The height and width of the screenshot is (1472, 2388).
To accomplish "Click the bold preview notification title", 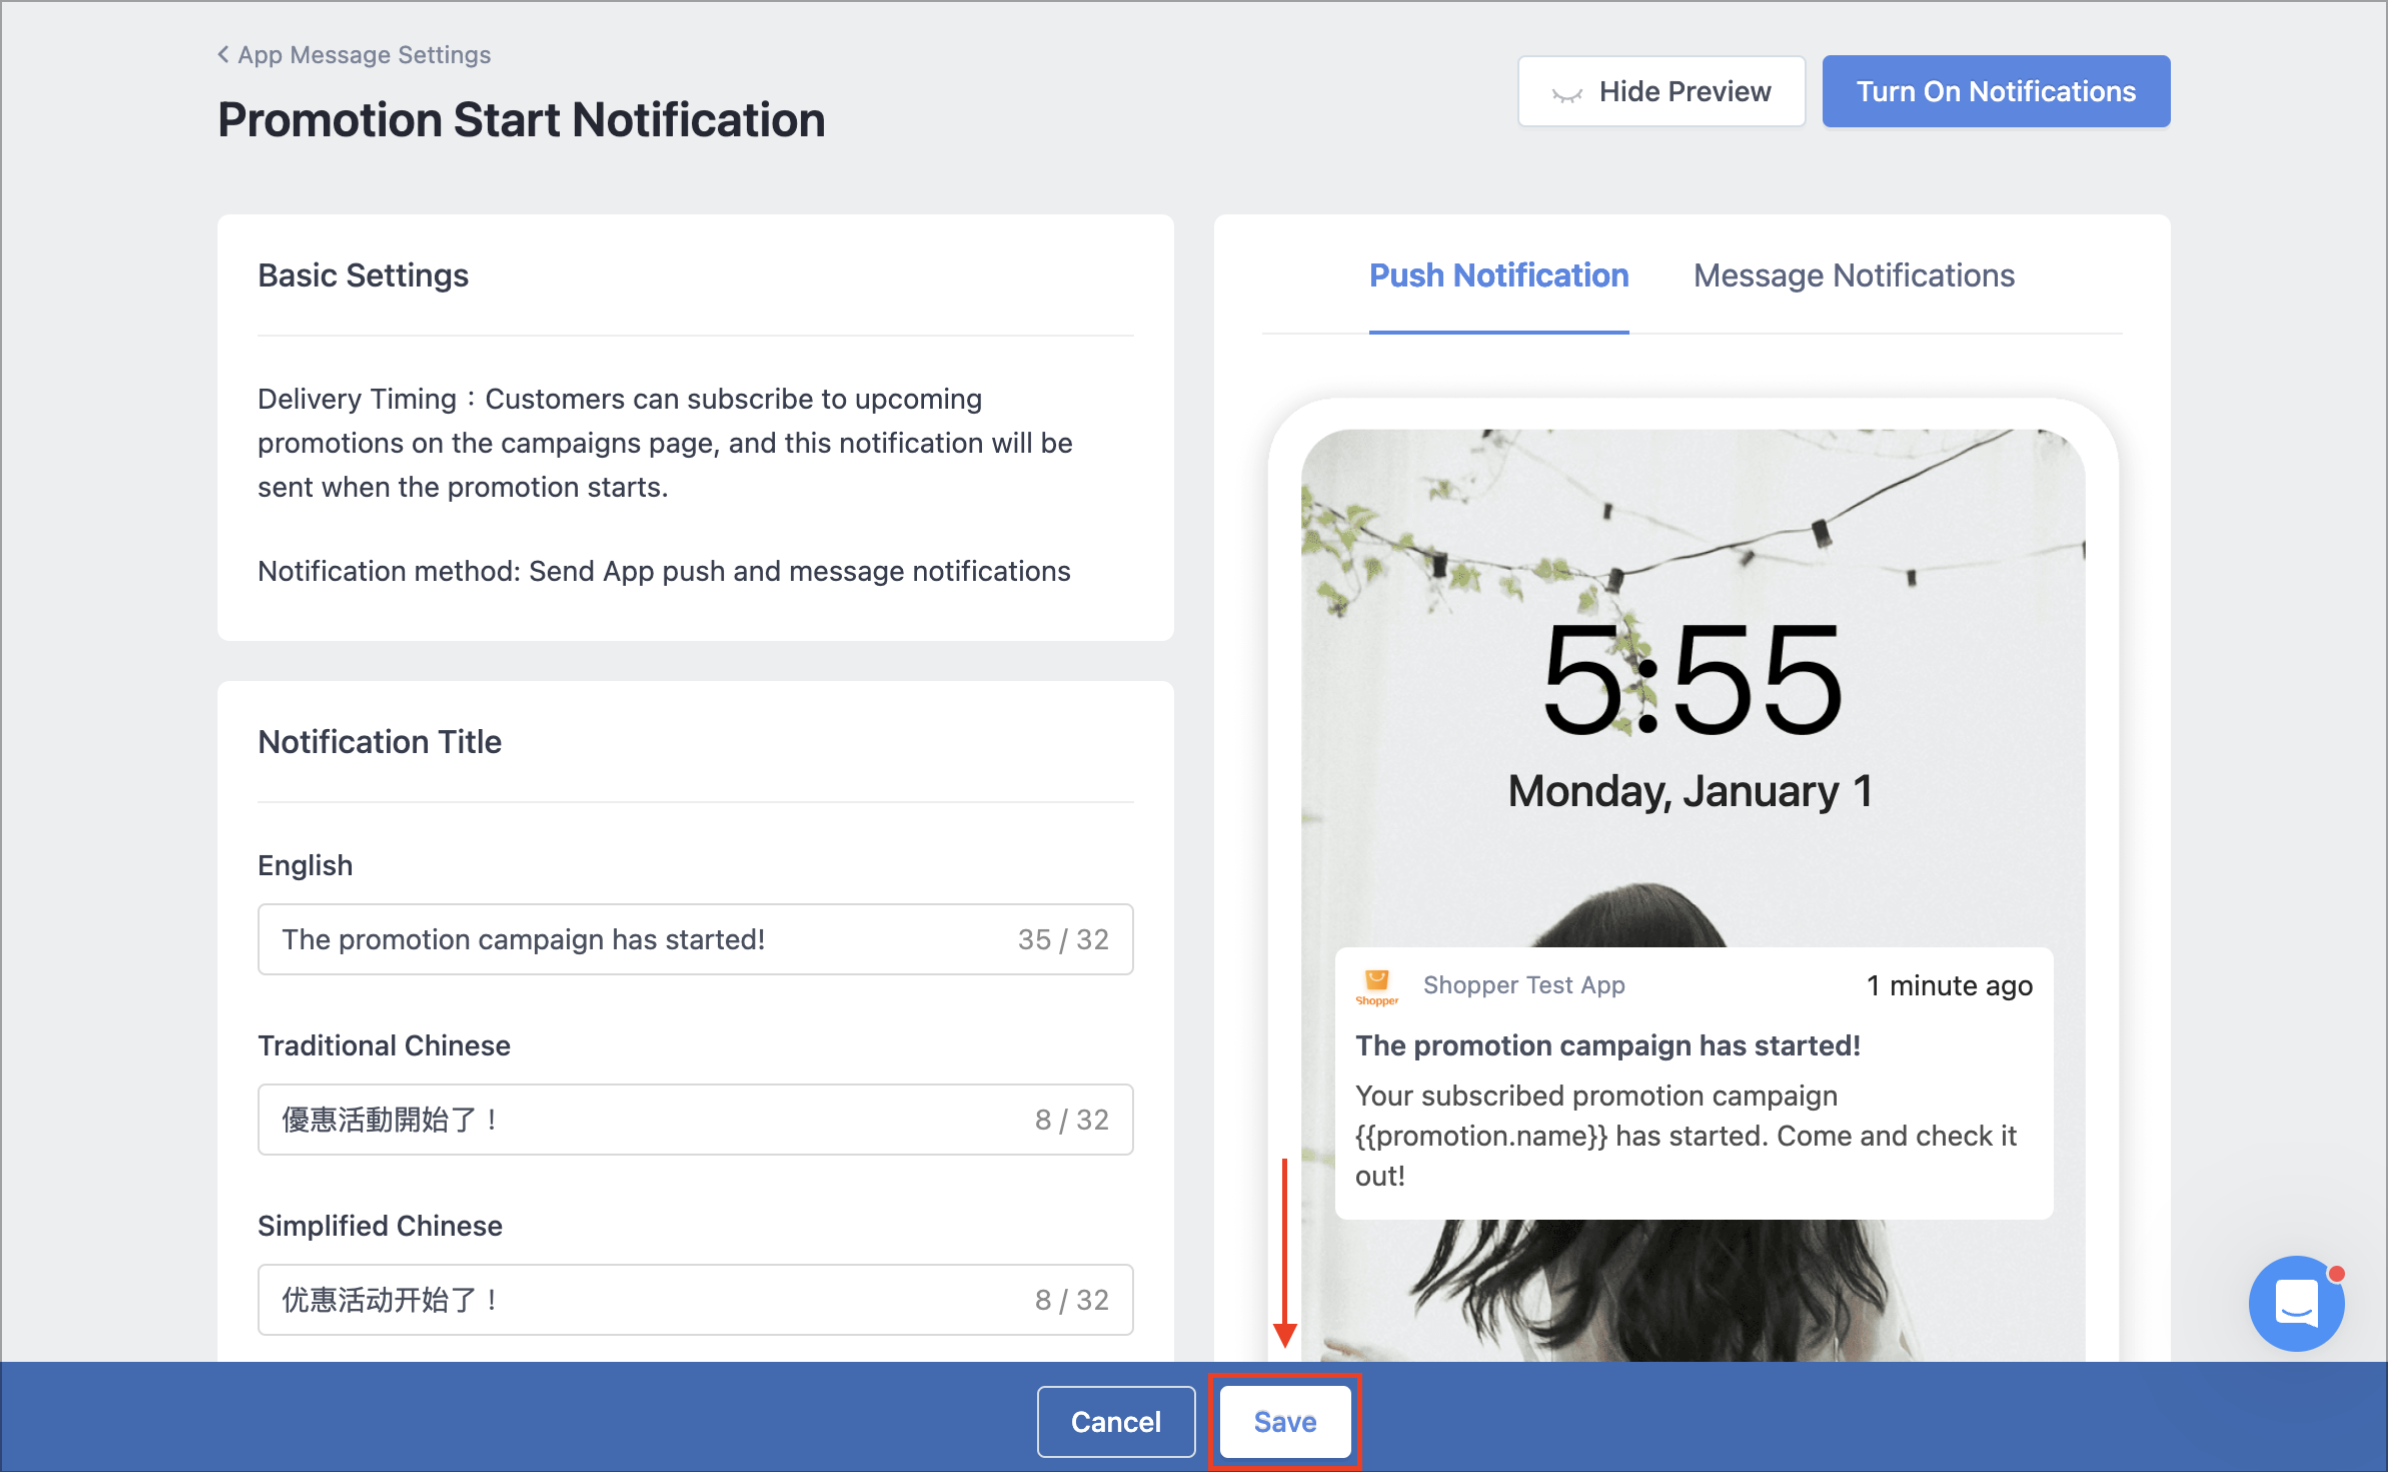I will pos(1608,1046).
